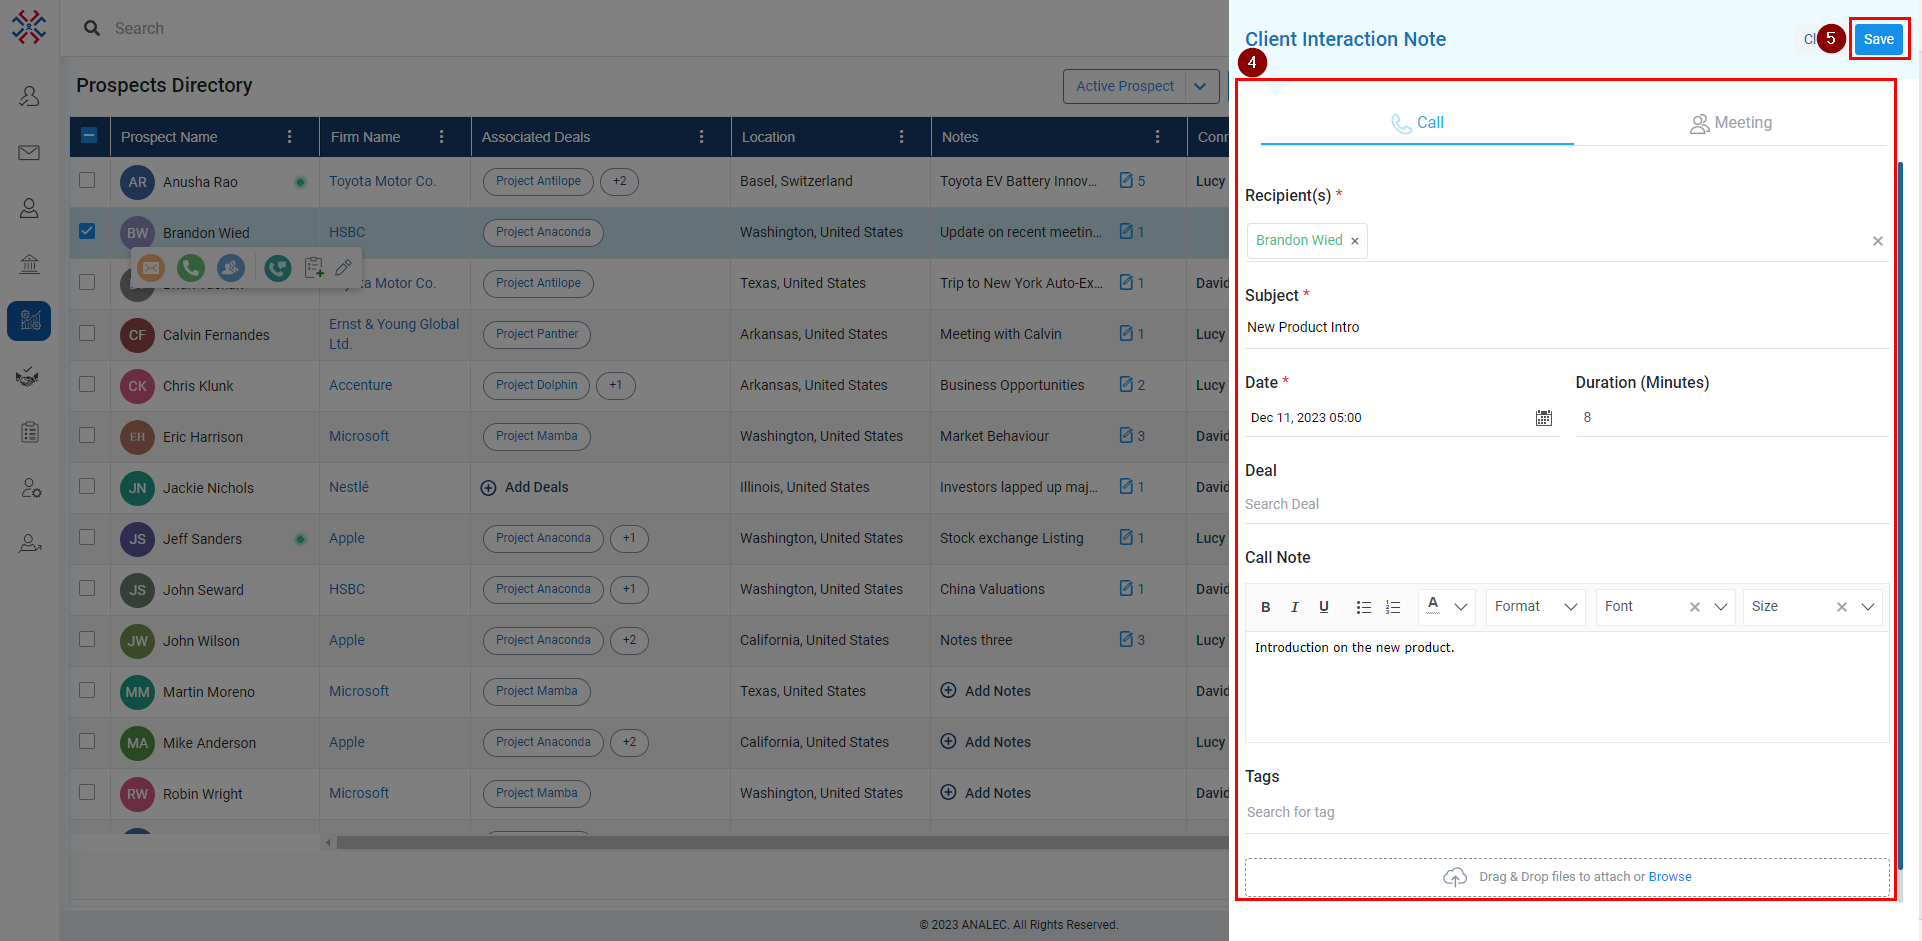Screen dimensions: 1922x941
Task: Open the handshake deals sidebar icon
Action: (29, 376)
